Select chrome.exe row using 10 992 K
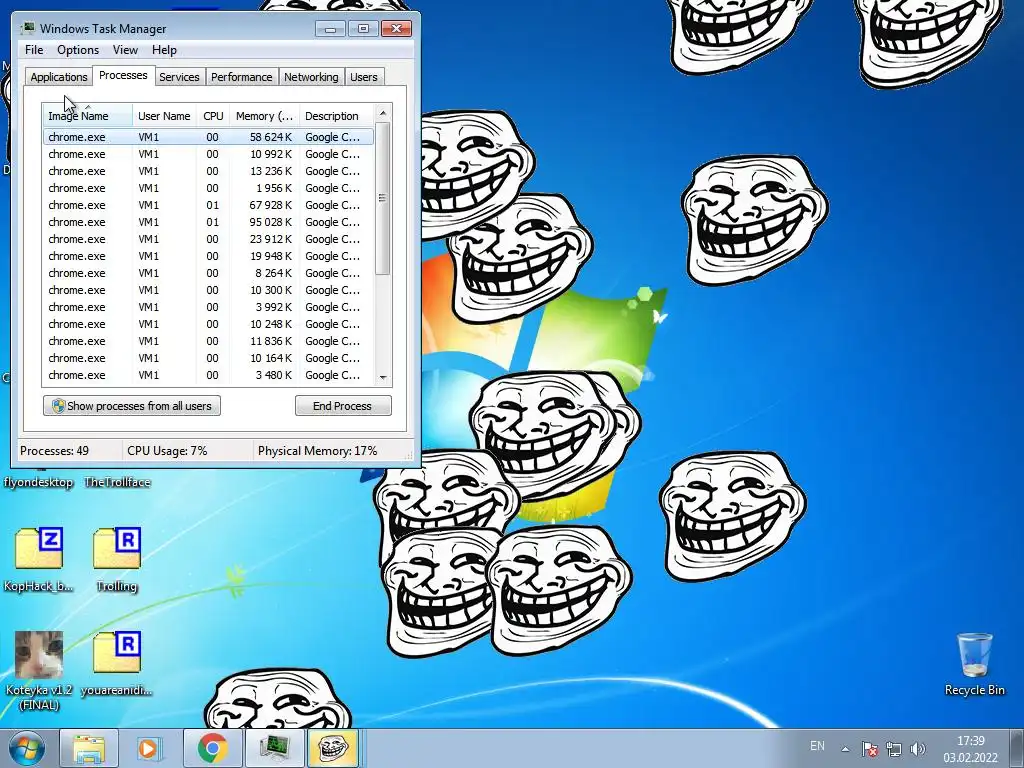Viewport: 1024px width, 768px height. click(208, 154)
